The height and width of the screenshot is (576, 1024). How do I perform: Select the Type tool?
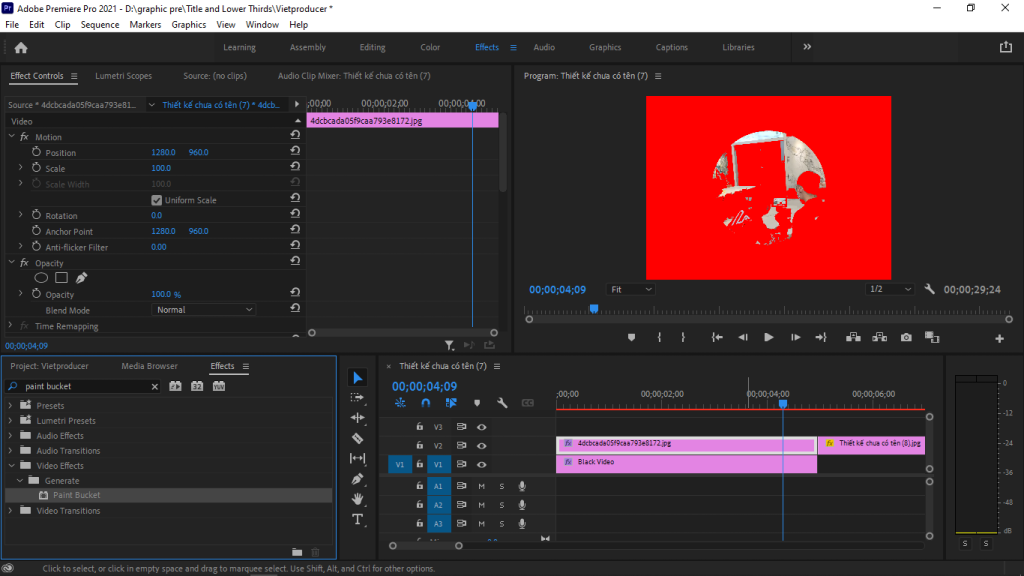click(358, 519)
